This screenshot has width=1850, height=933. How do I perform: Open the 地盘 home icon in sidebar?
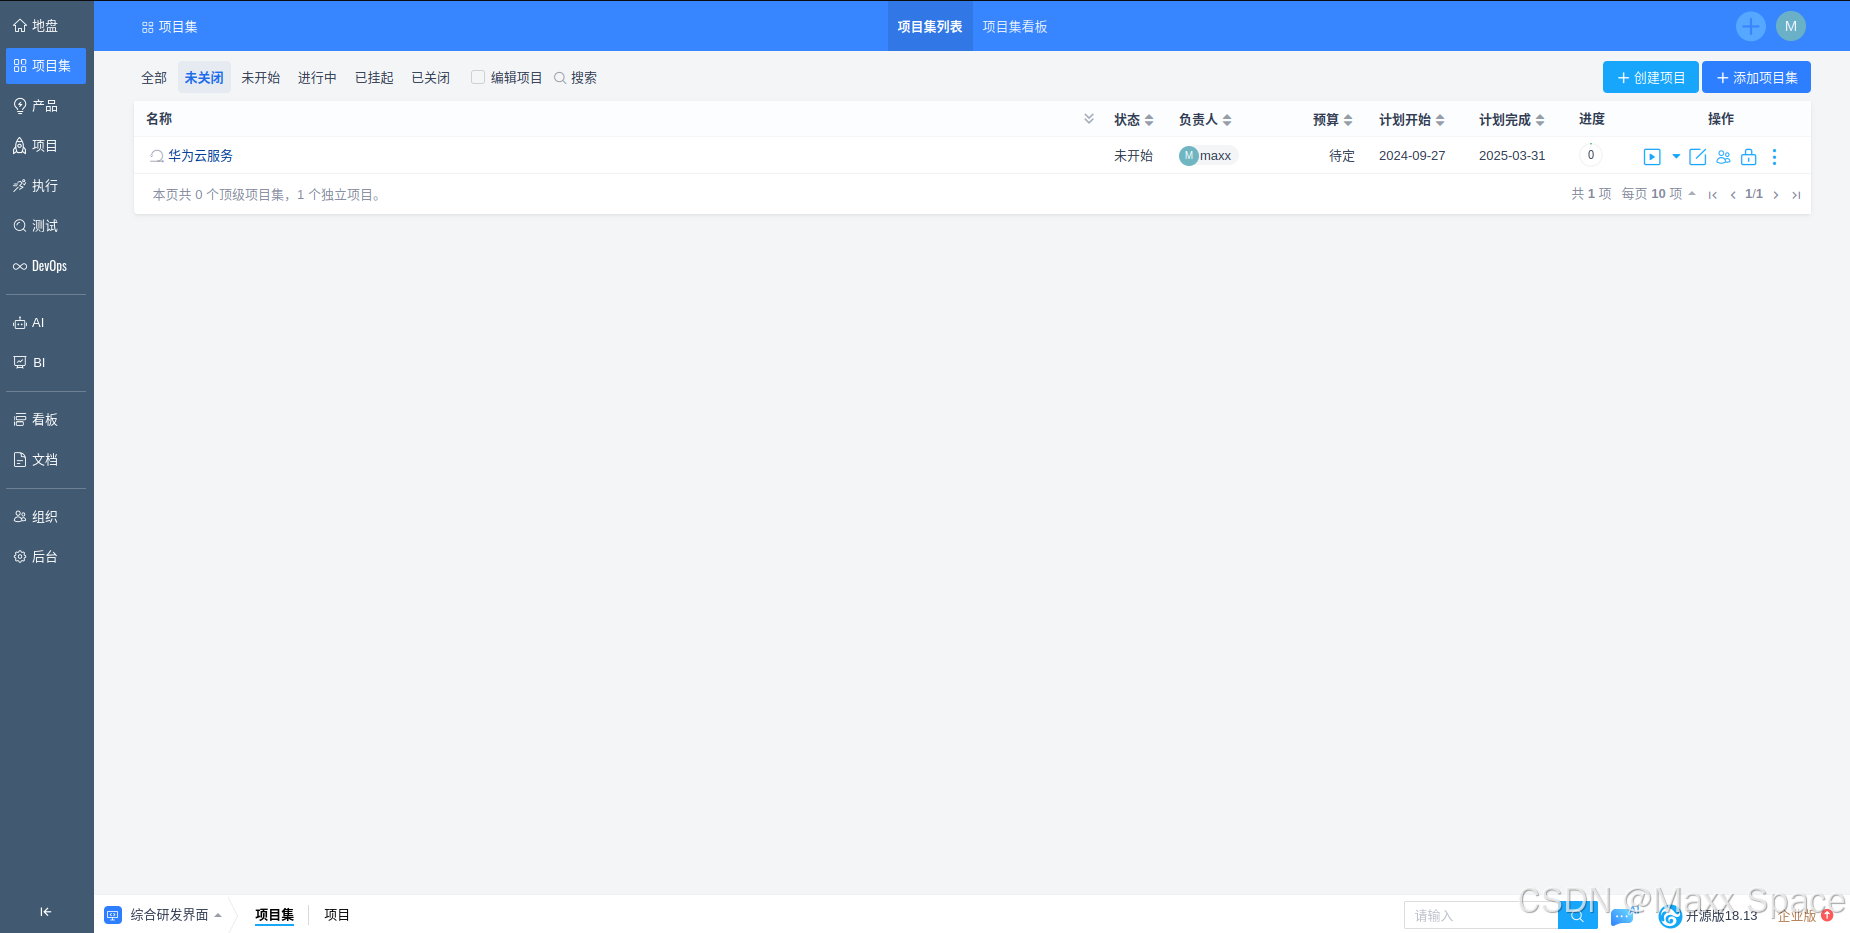click(20, 26)
